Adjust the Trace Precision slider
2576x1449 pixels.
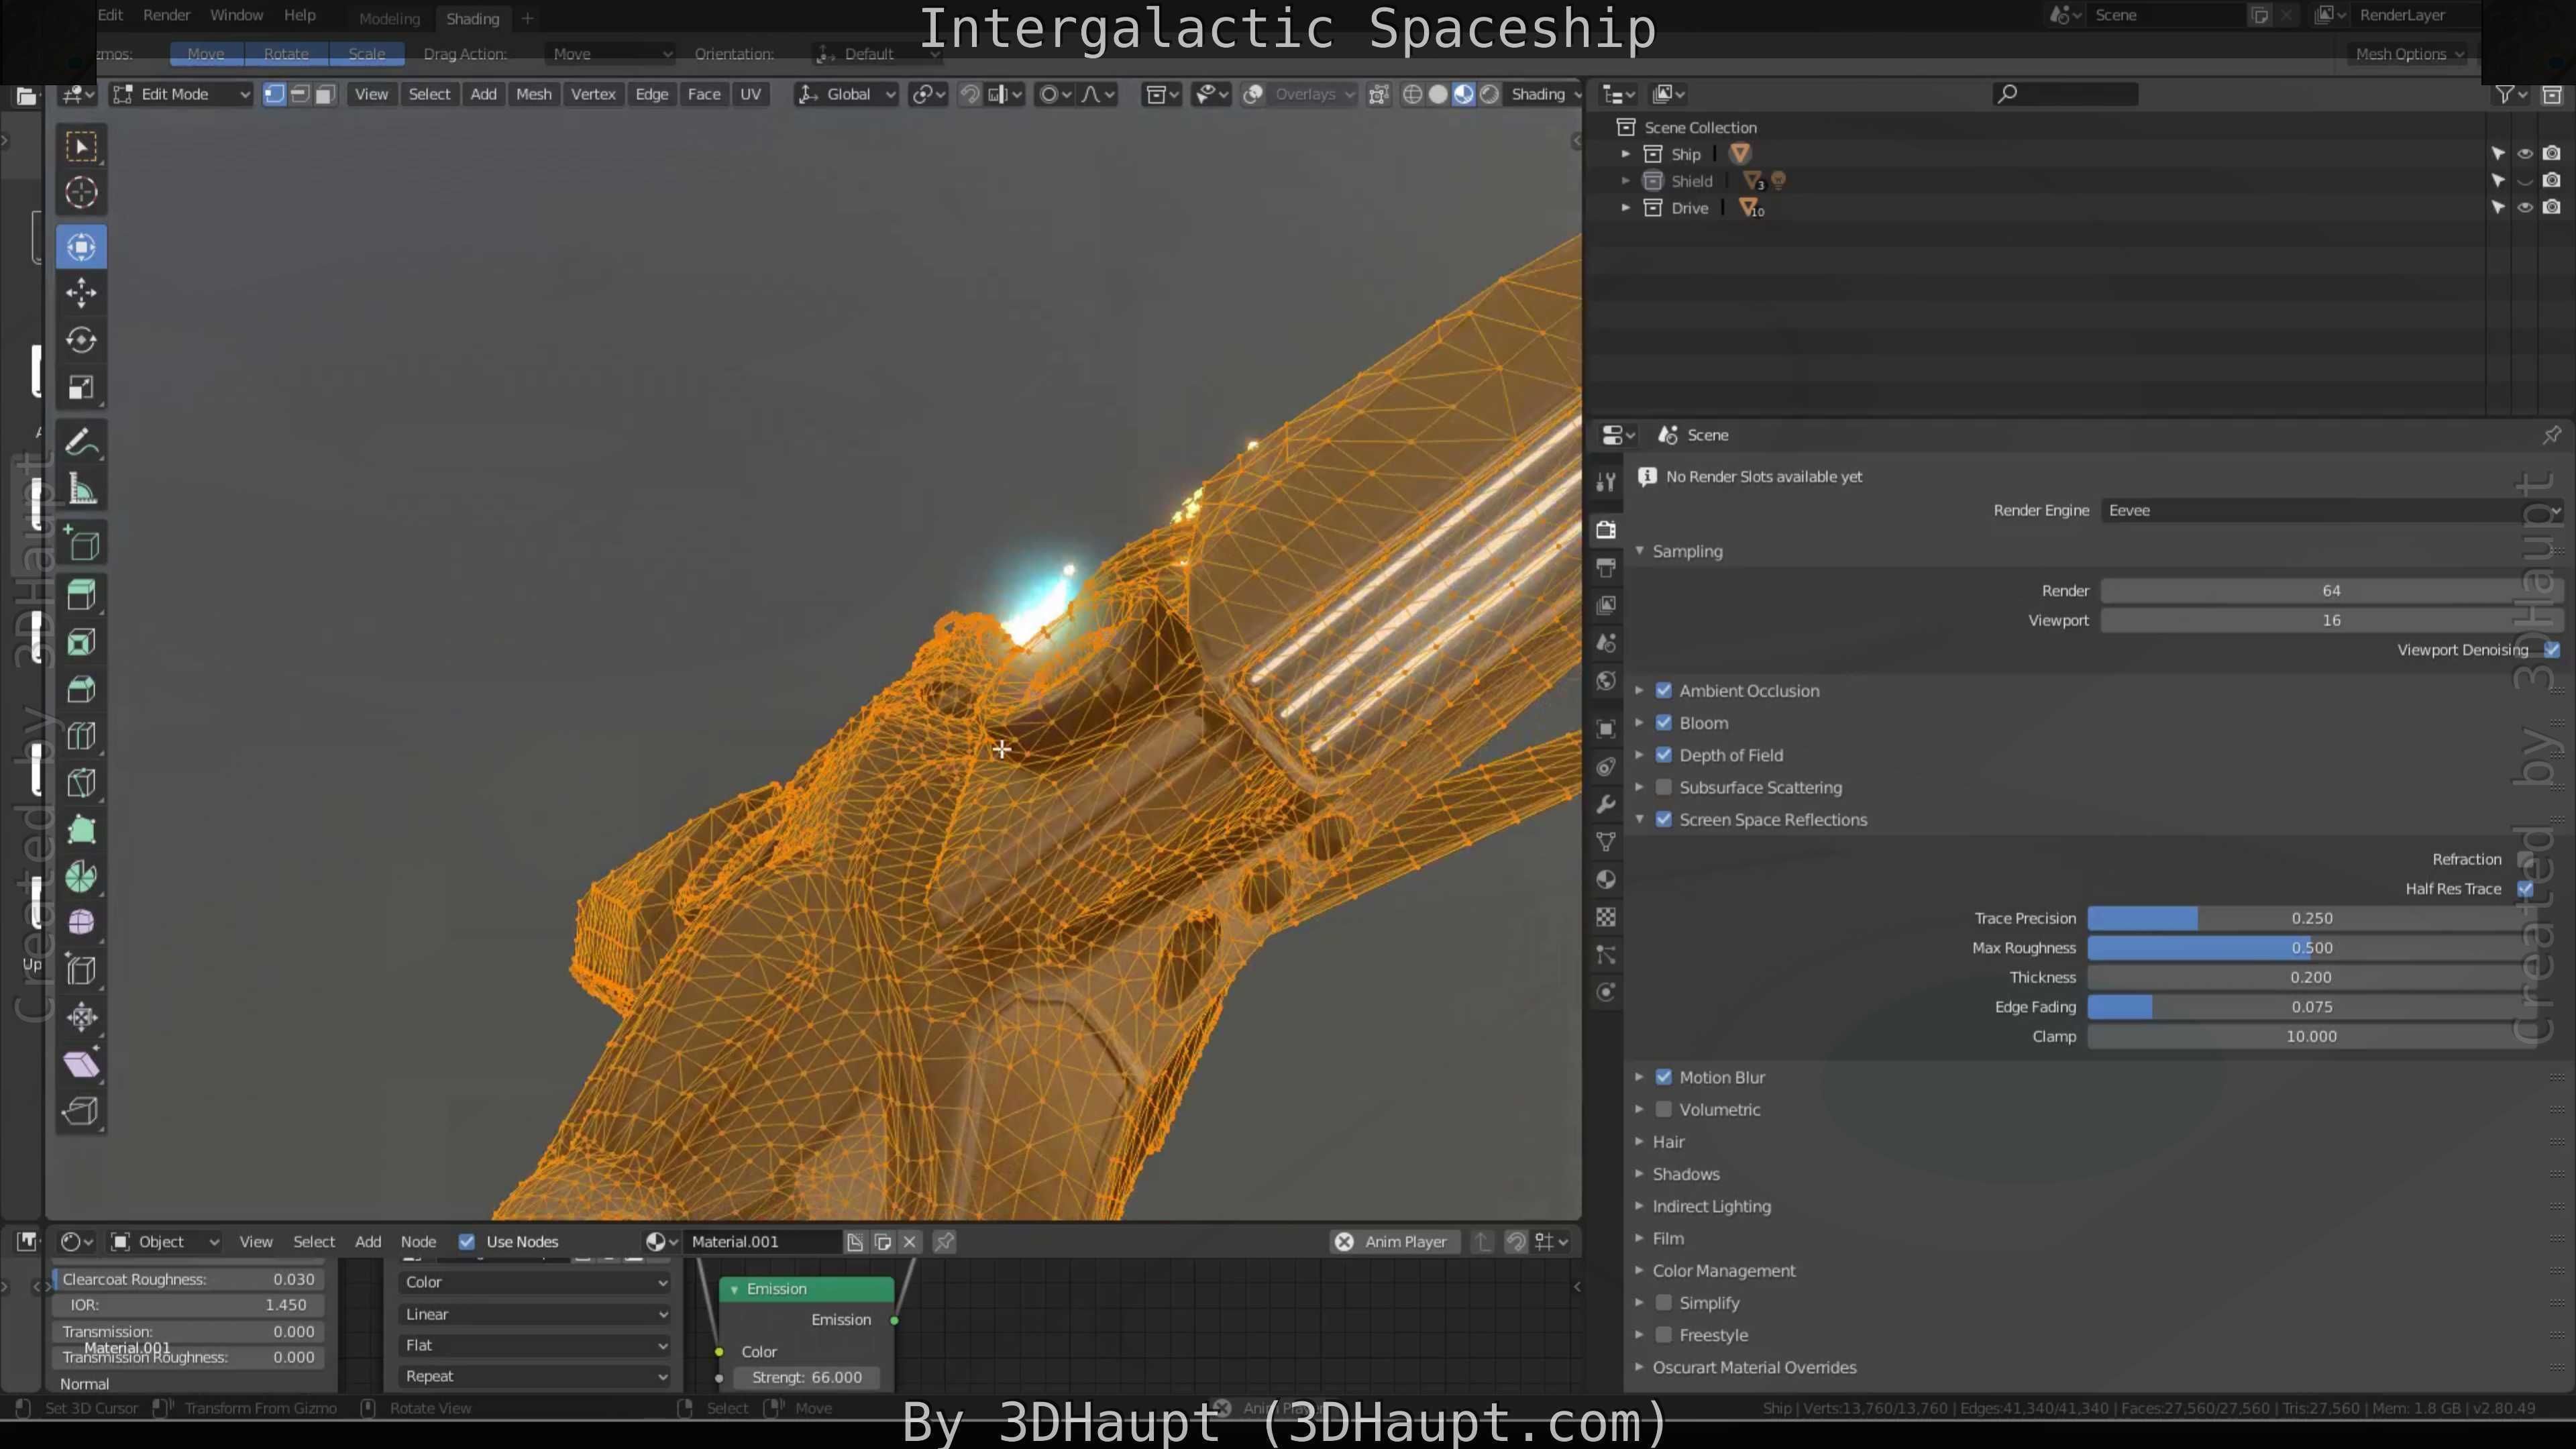pyautogui.click(x=2310, y=918)
